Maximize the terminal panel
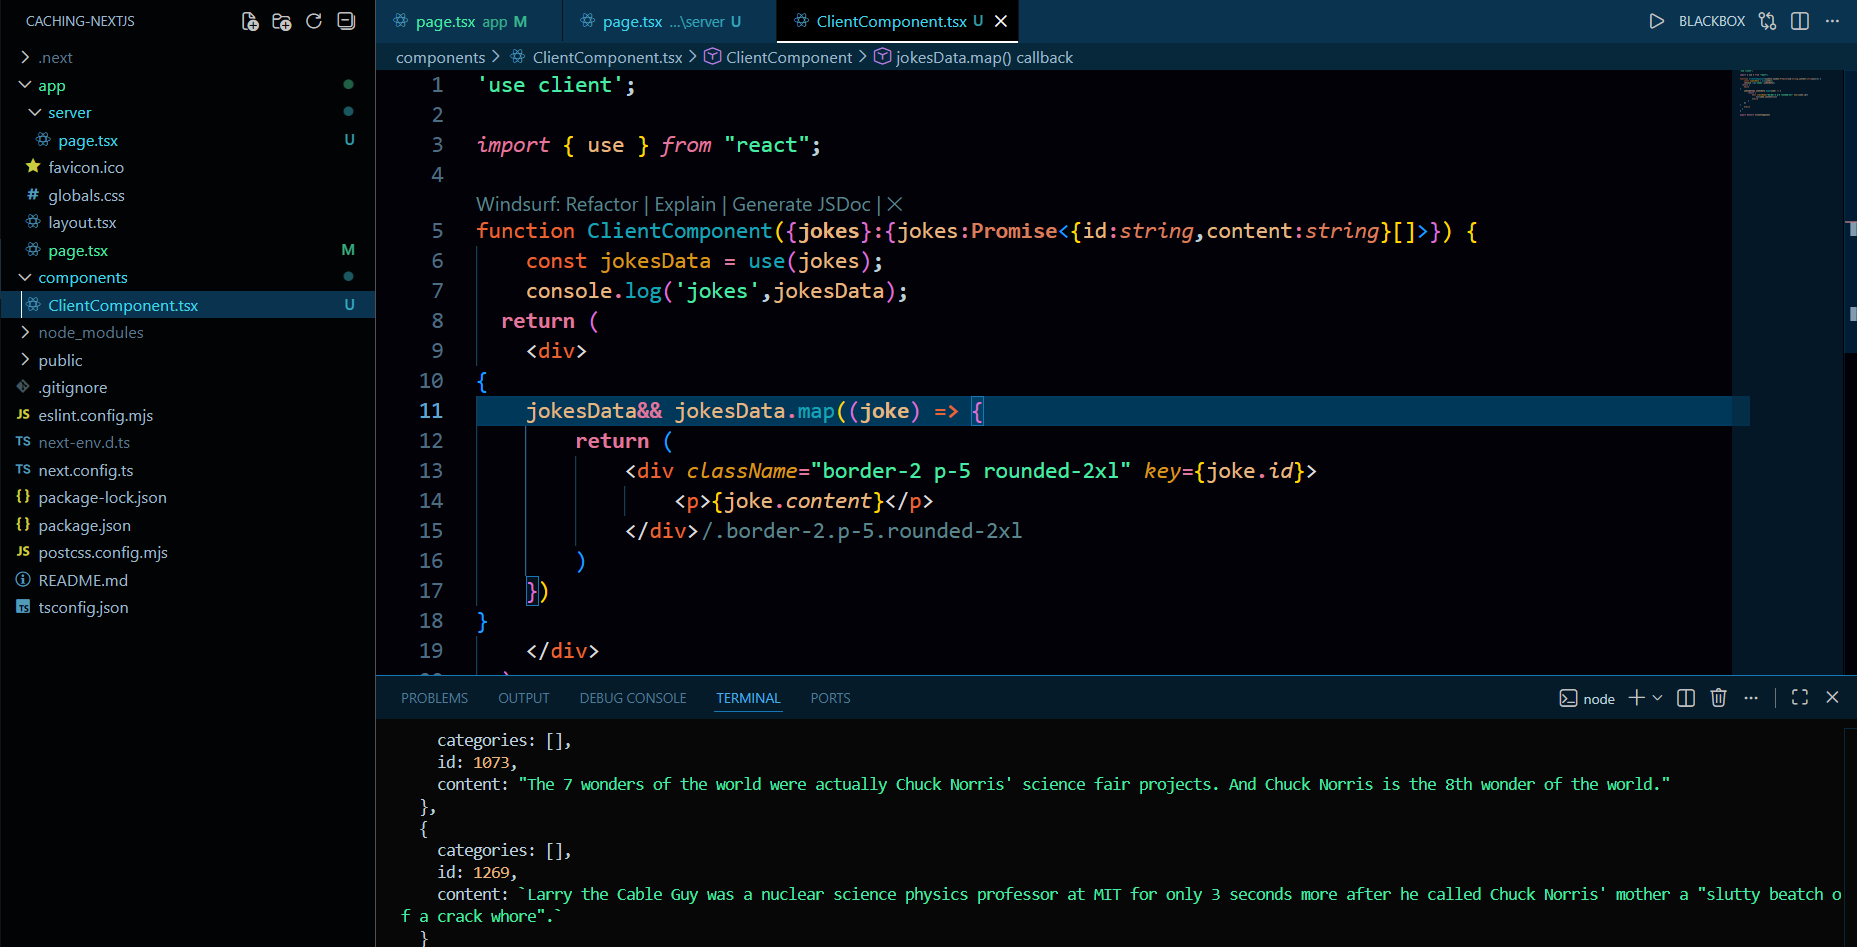The image size is (1857, 947). coord(1799,697)
